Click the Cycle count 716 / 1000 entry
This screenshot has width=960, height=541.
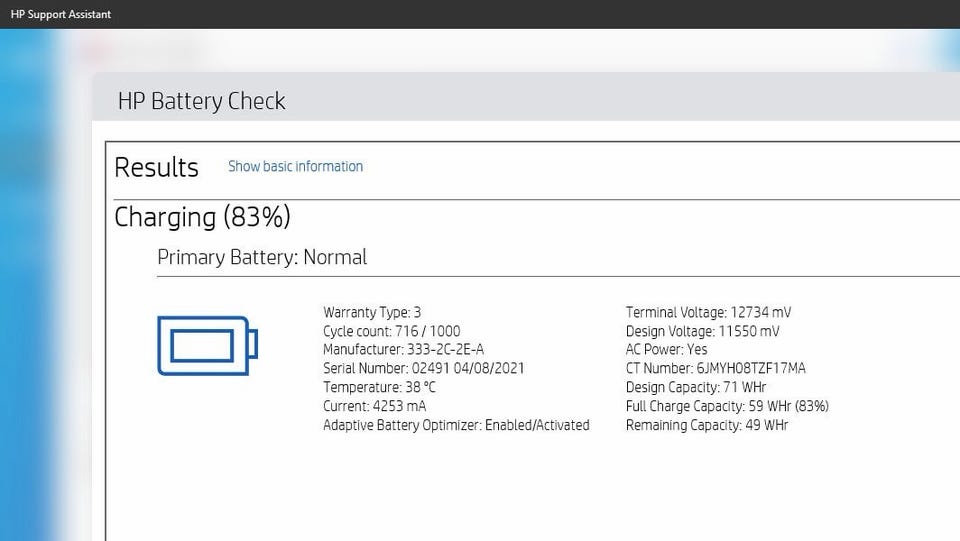[x=392, y=331]
